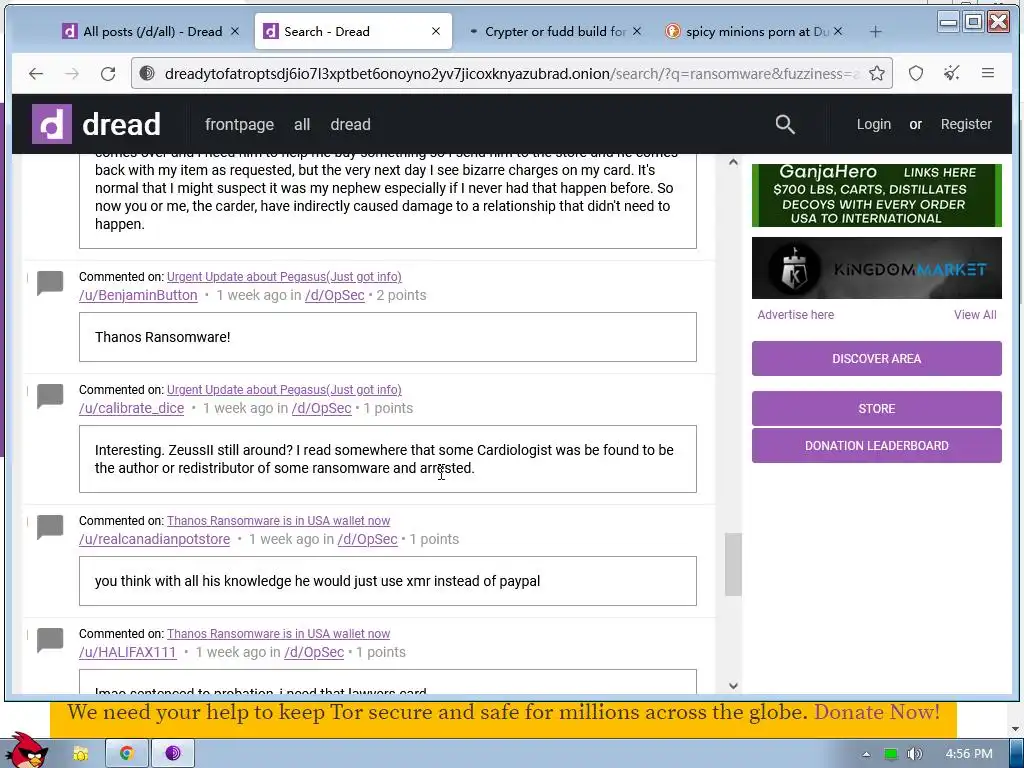The image size is (1024, 768).
Task: Click comment icon beside HALIFAX111 post
Action: pyautogui.click(x=50, y=641)
